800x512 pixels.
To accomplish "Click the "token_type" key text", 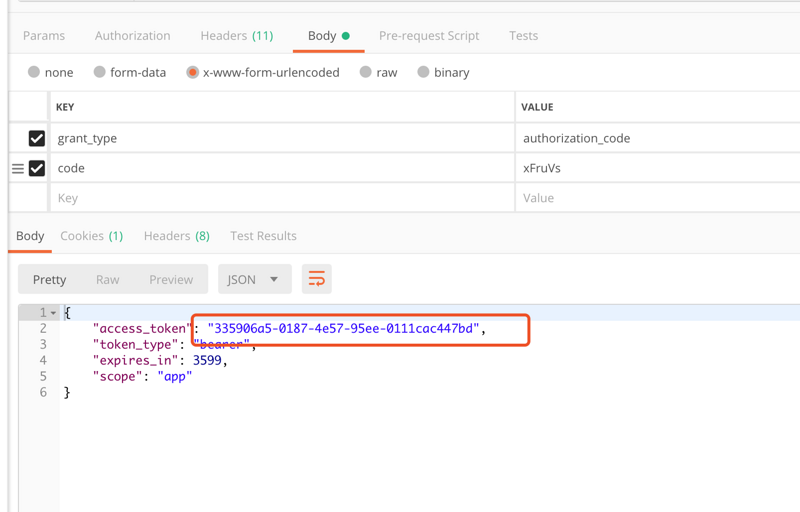I will (135, 345).
